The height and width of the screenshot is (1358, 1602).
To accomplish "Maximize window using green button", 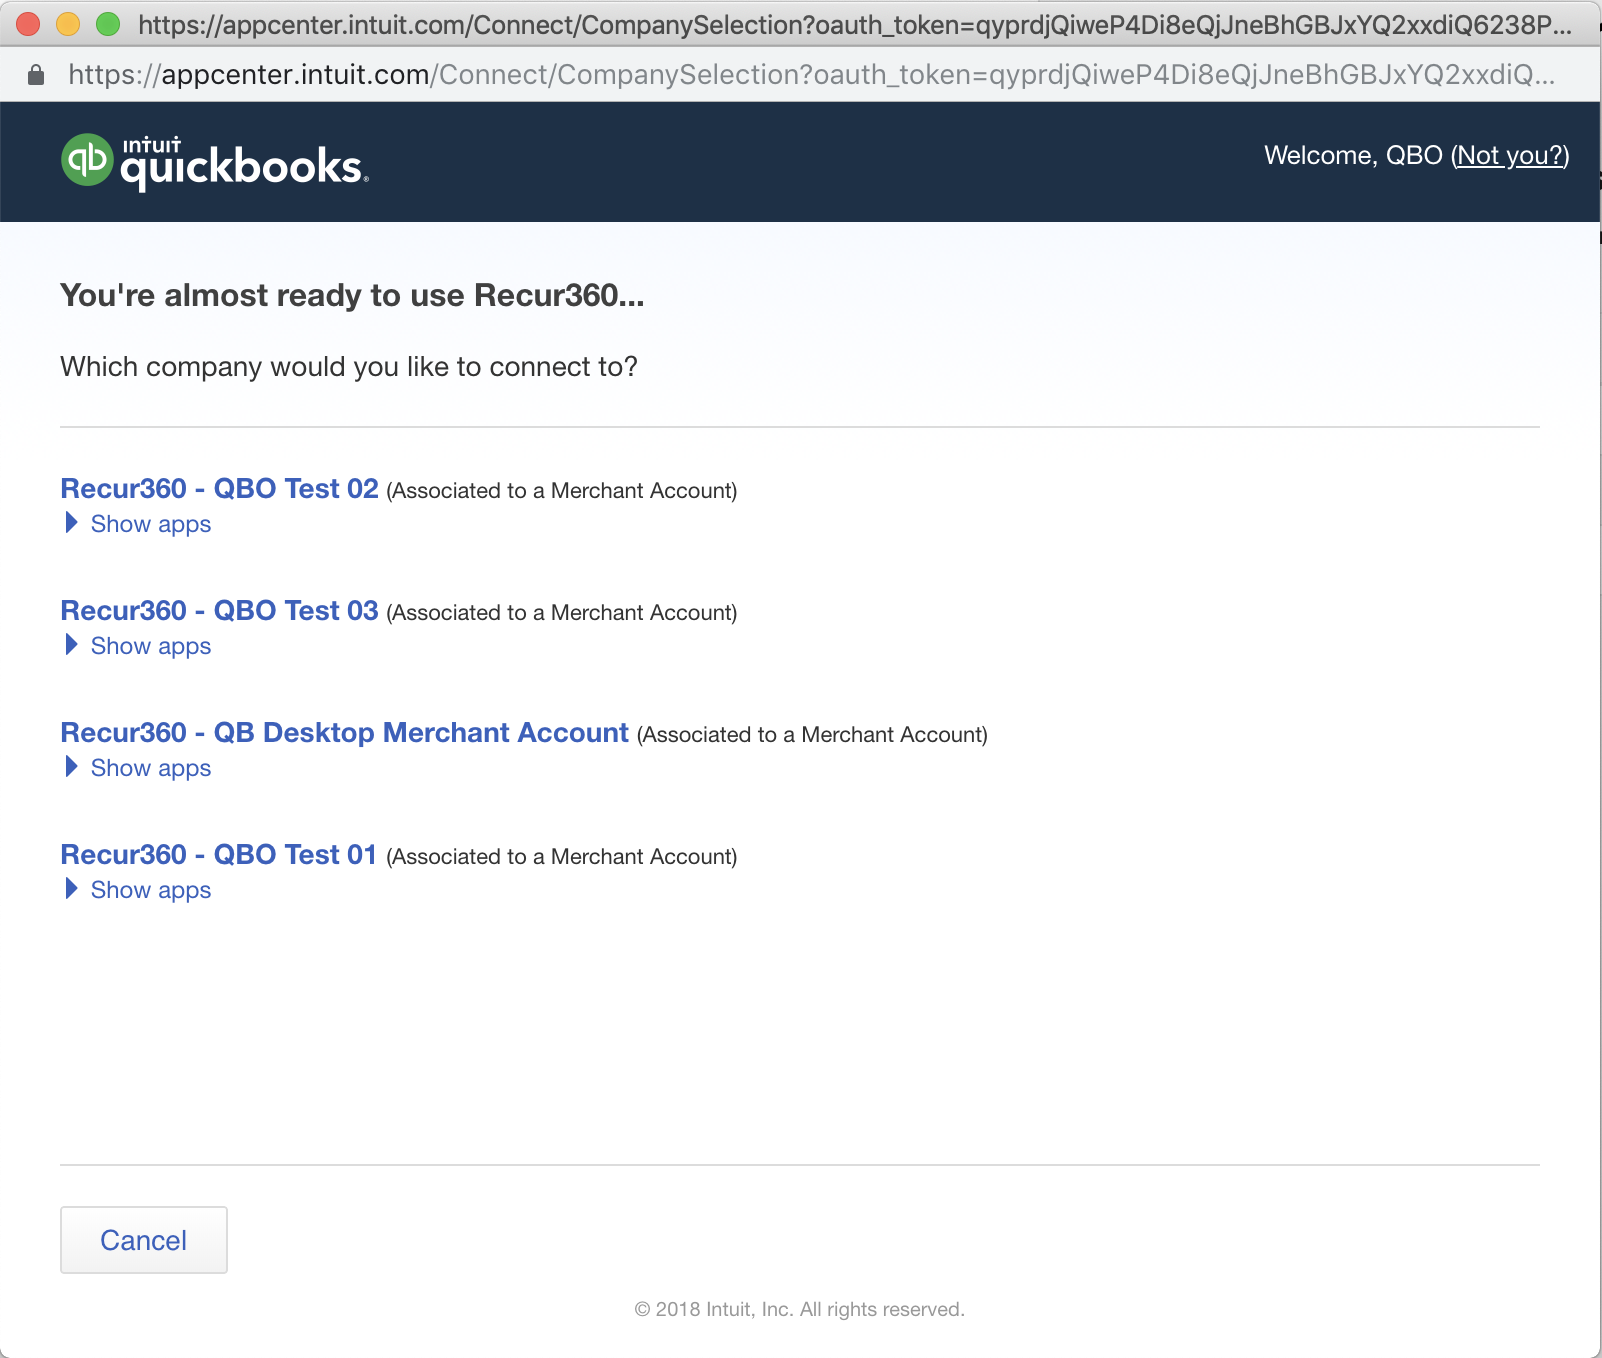I will click(x=108, y=24).
